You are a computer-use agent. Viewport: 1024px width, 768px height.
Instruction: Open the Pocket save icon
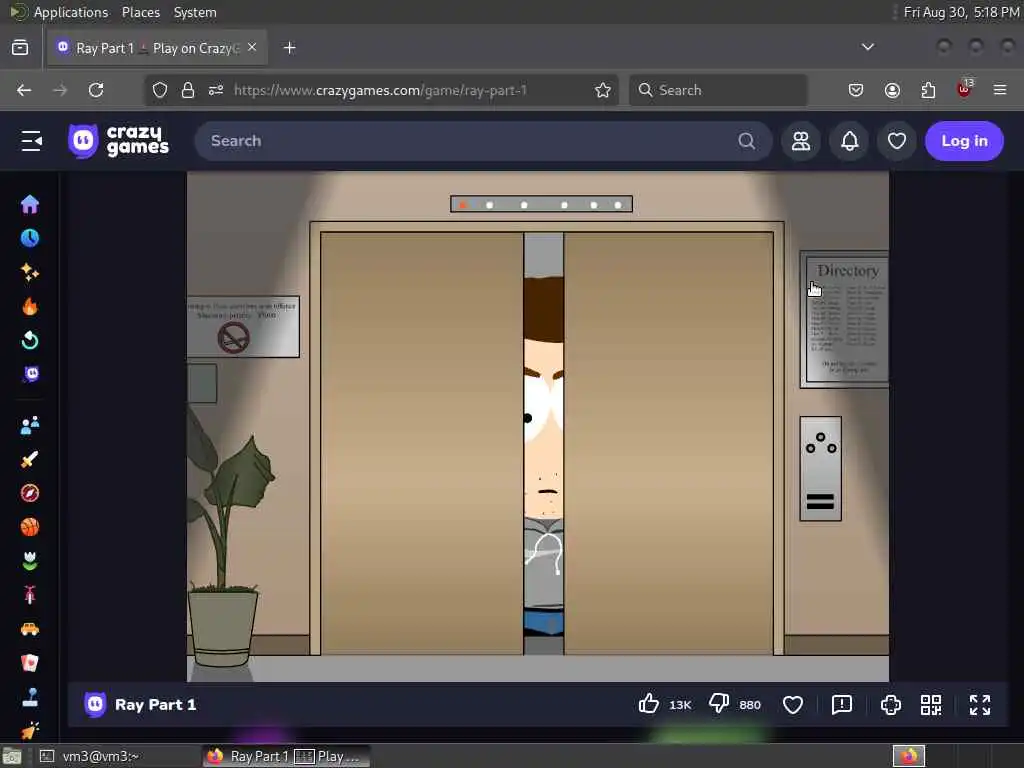(x=856, y=90)
